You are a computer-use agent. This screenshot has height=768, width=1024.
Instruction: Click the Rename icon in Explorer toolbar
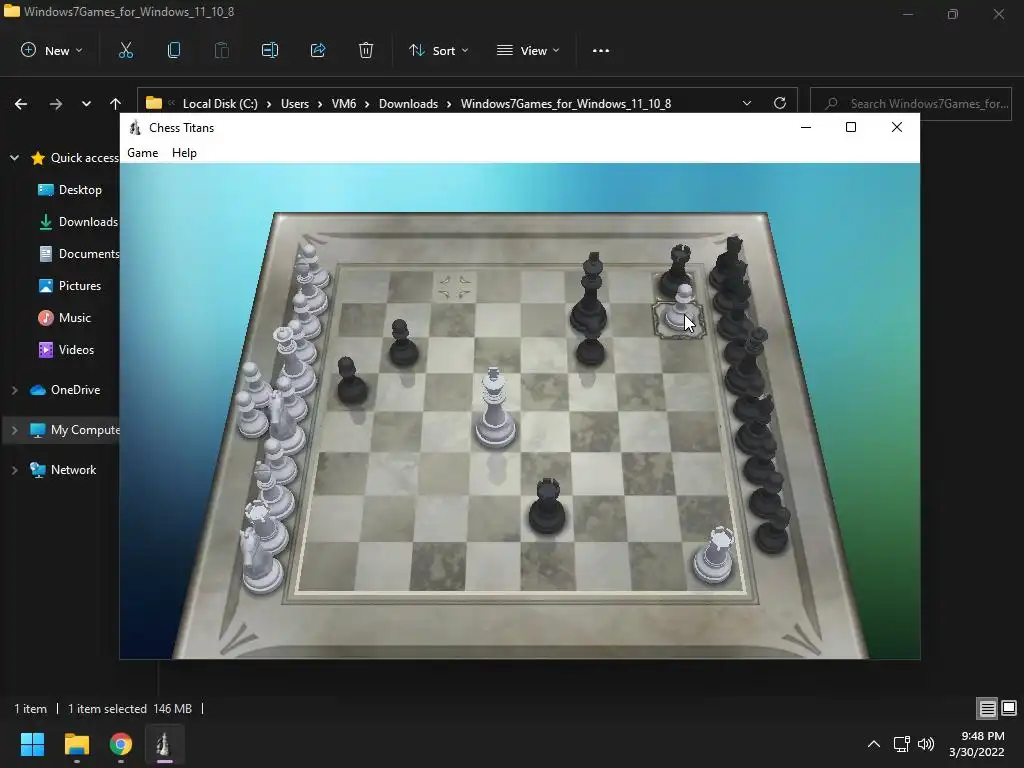[270, 50]
